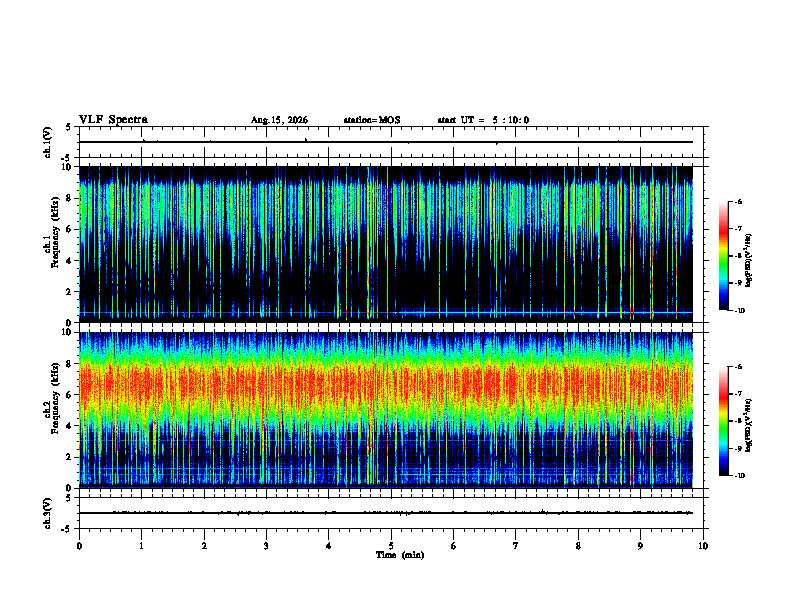Click the '-10' label on ch.1 color bar
Image resolution: width=792 pixels, height=612 pixels.
pos(739,311)
